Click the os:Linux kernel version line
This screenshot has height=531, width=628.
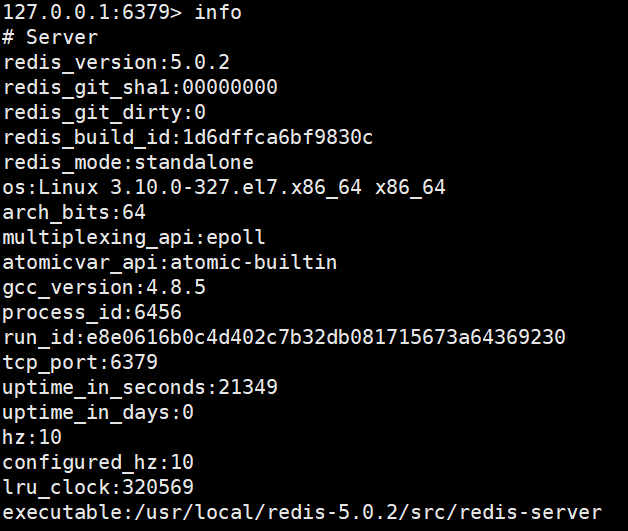point(224,187)
